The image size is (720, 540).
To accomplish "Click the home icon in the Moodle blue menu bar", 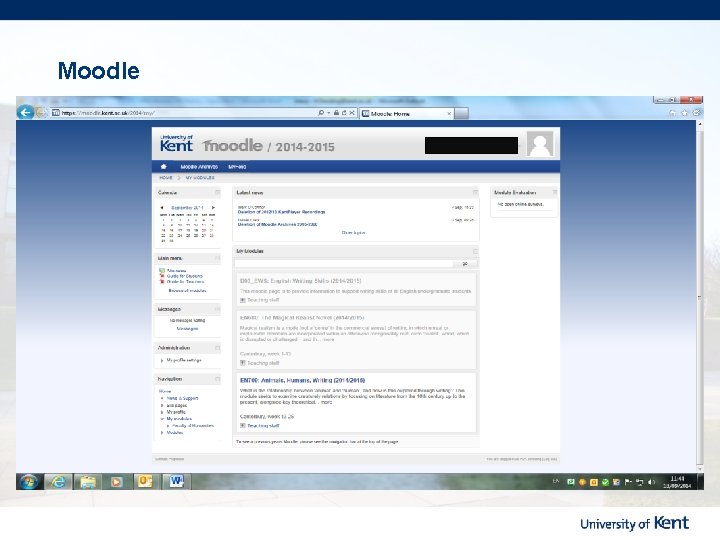I will tap(163, 167).
